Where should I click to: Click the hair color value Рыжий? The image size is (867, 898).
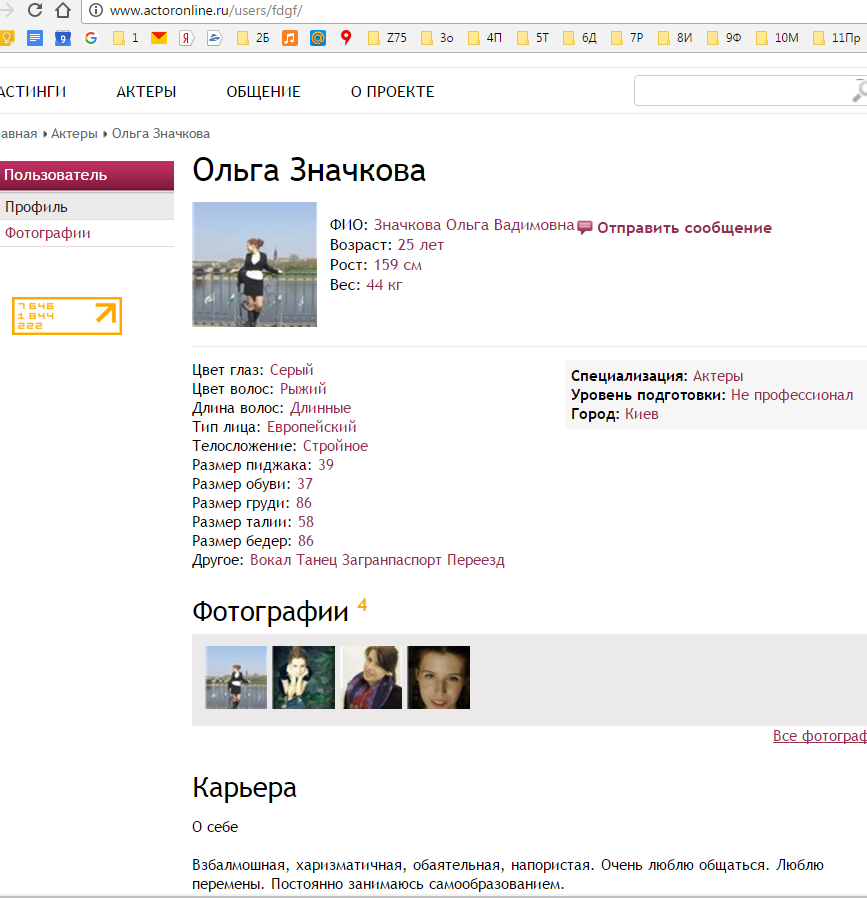click(x=303, y=389)
